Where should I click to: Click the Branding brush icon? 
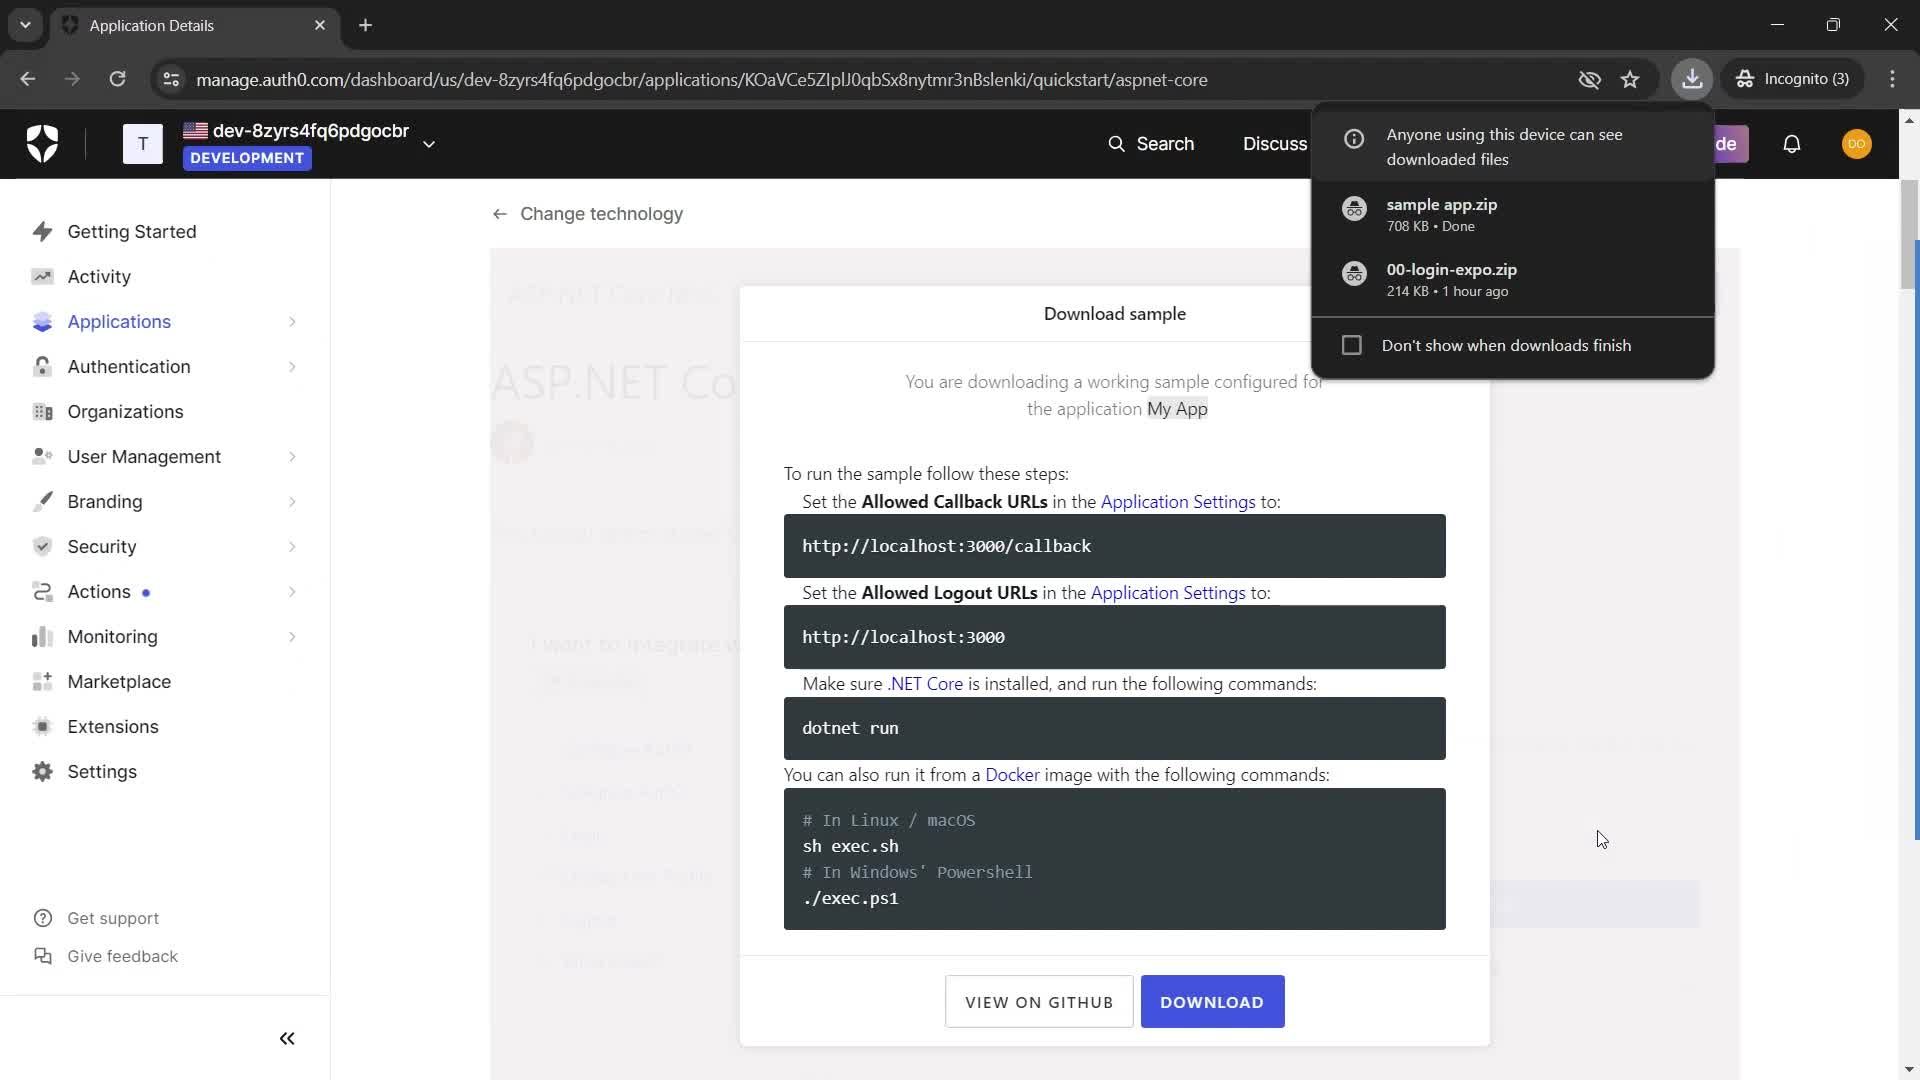pyautogui.click(x=42, y=502)
